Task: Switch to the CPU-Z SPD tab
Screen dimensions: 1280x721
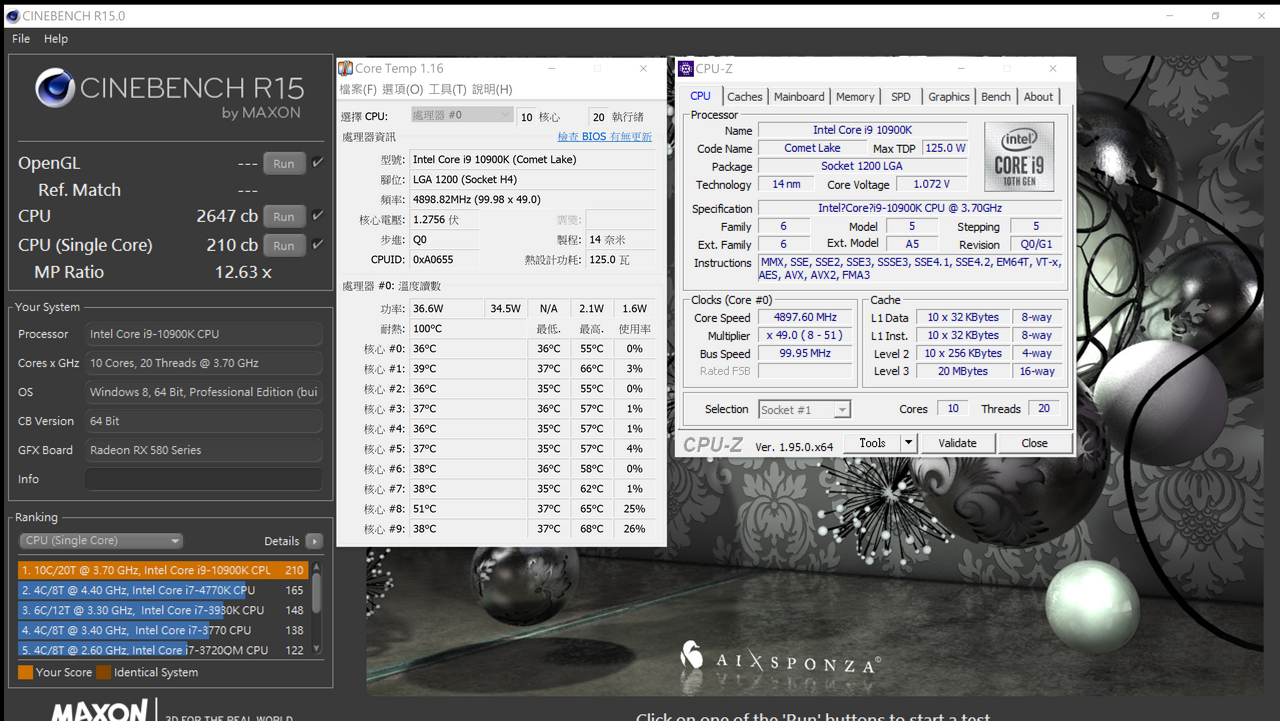Action: [901, 97]
